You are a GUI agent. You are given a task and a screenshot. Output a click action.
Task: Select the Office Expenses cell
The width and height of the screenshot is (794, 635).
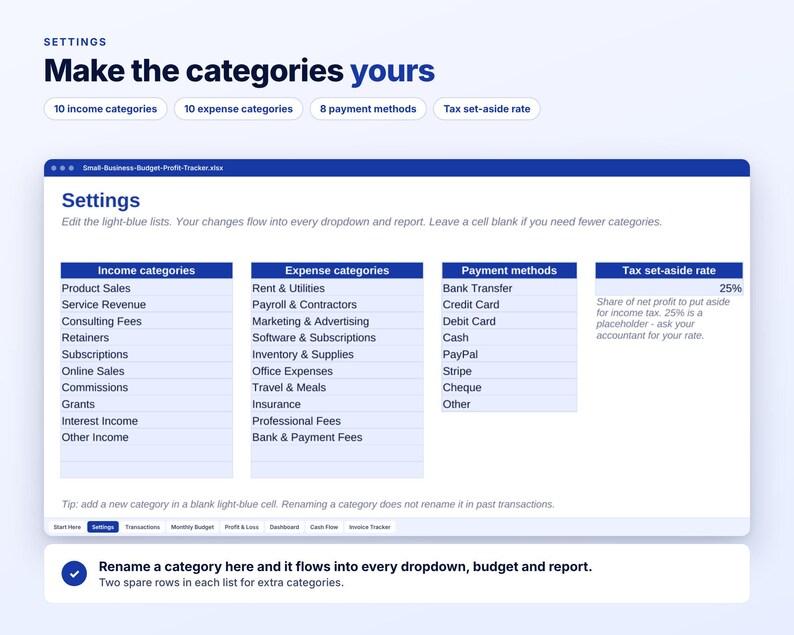point(337,371)
